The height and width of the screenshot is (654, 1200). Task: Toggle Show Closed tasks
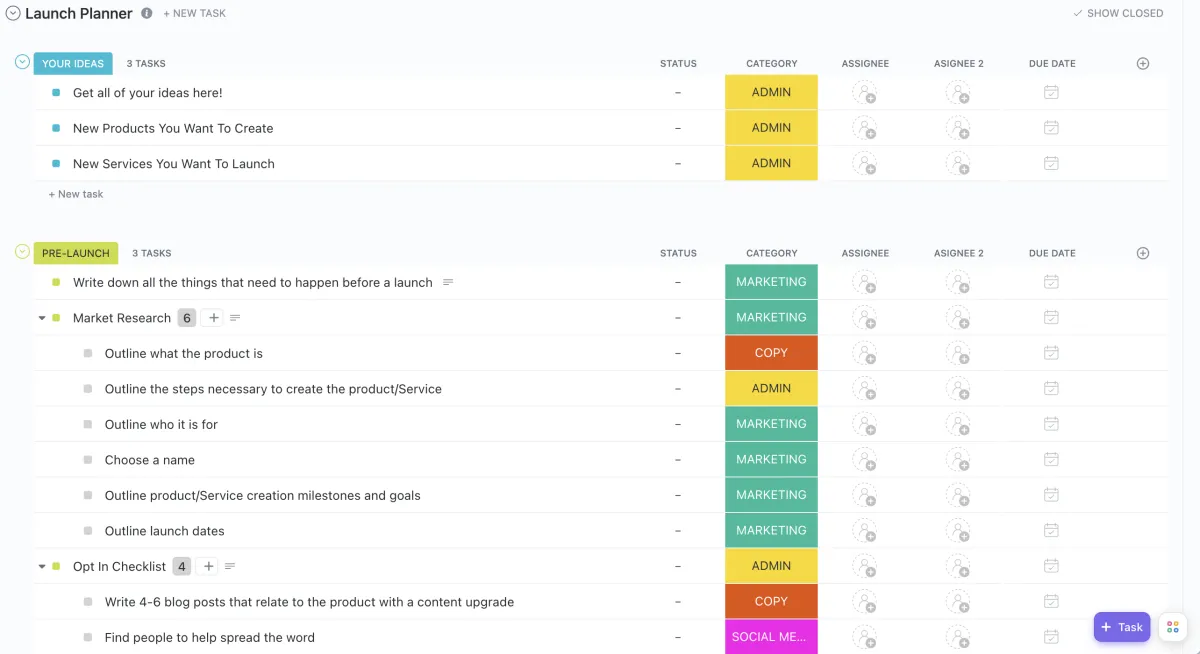1118,14
